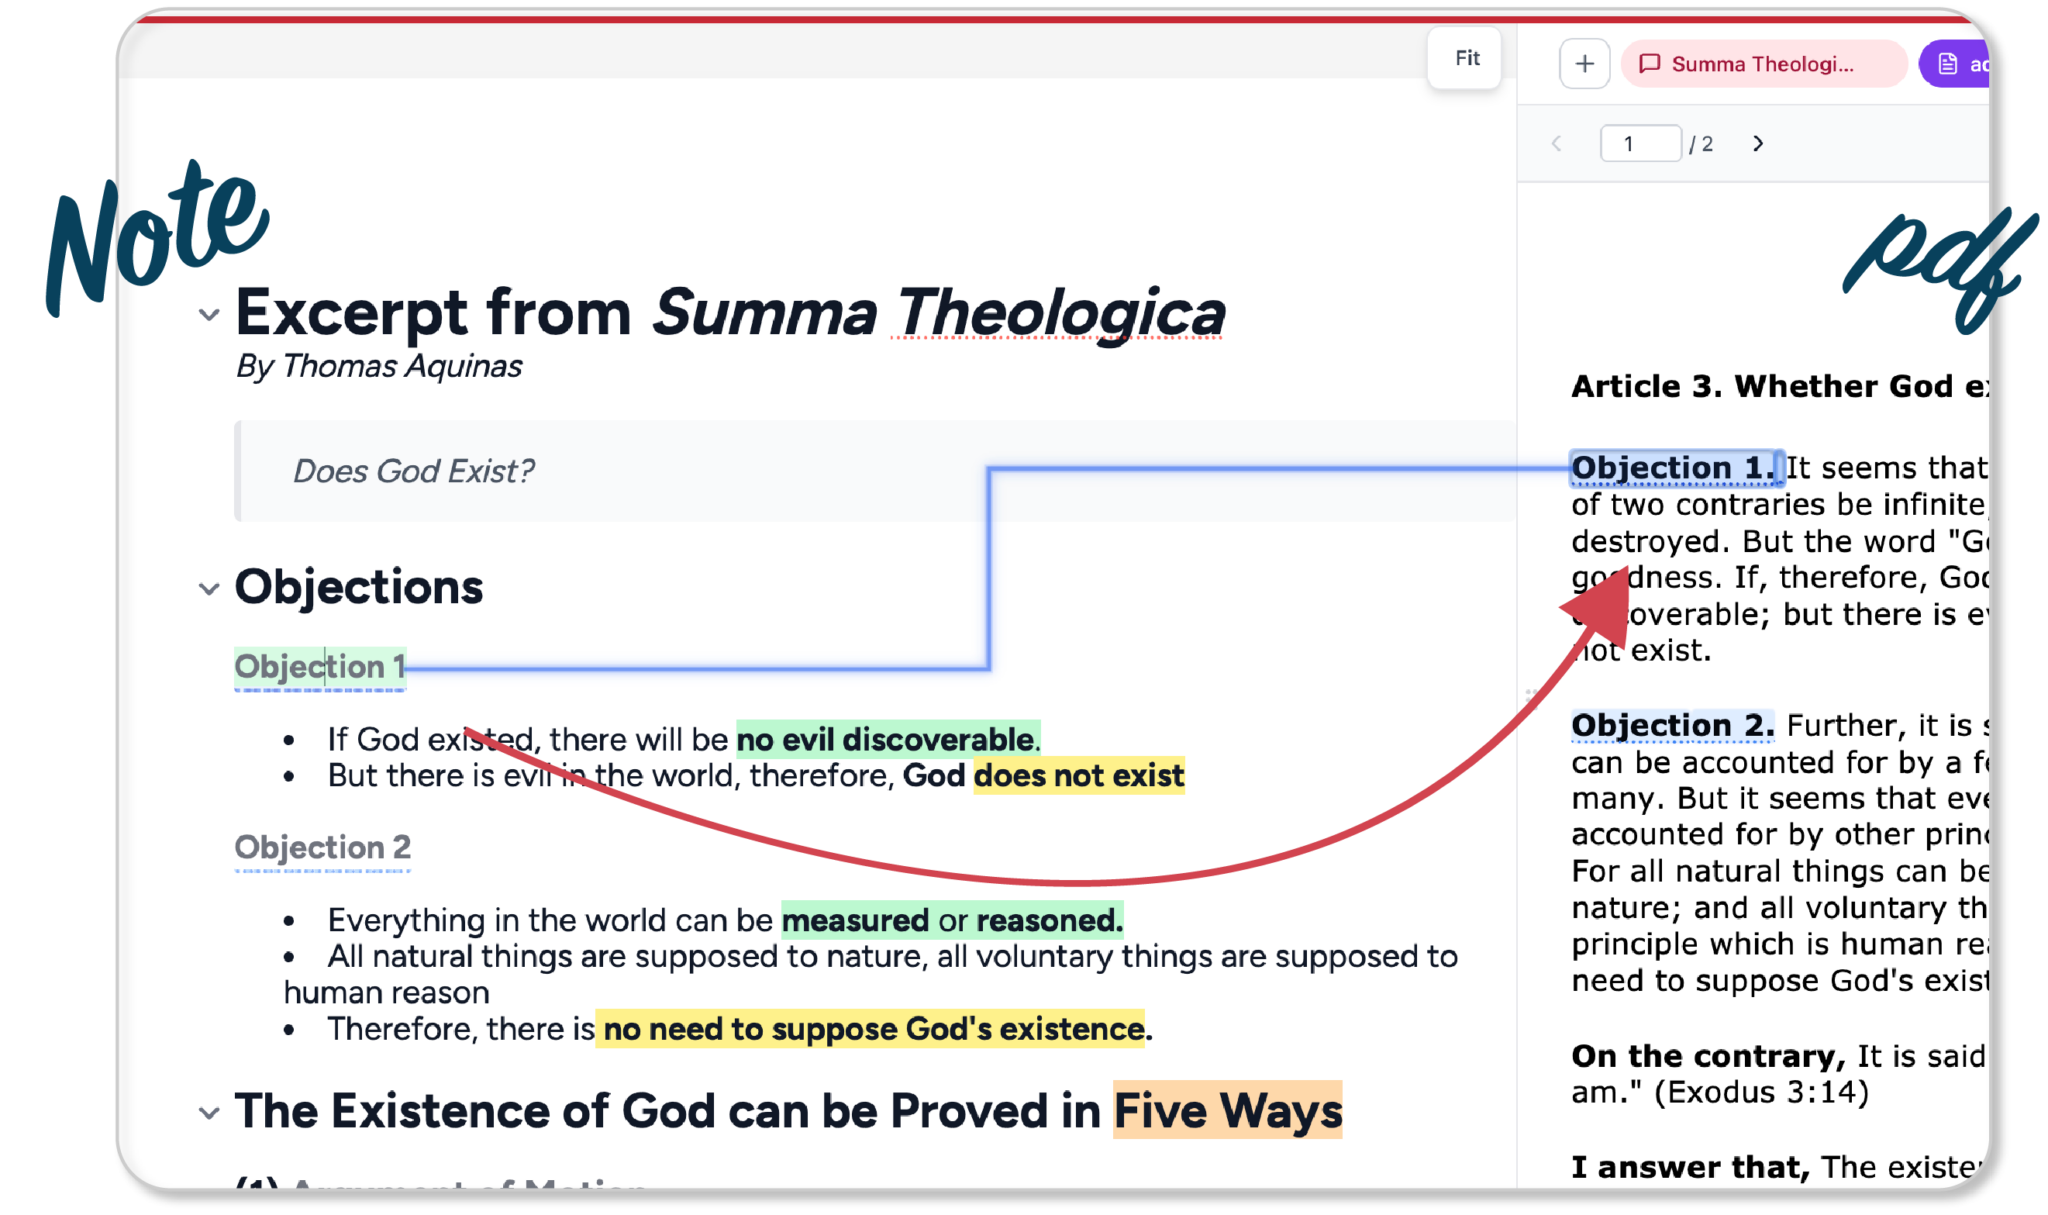Click highlighted 'reasoned.' word

(x=1049, y=921)
